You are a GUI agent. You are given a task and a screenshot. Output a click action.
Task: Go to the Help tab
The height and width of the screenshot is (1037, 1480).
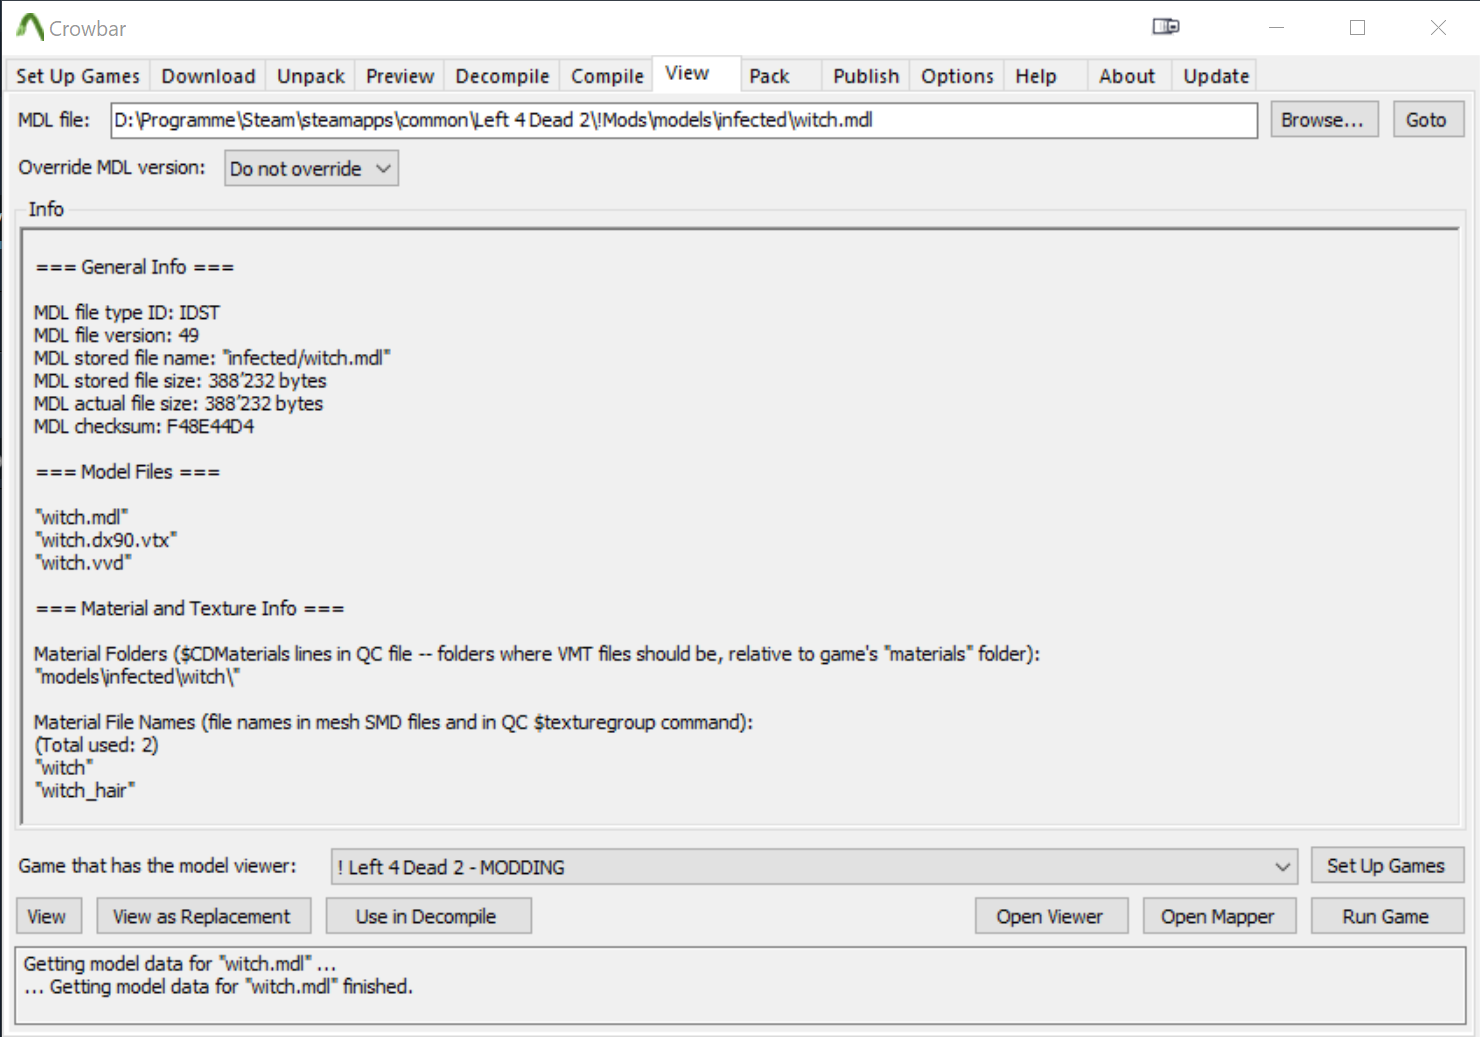pos(1045,76)
